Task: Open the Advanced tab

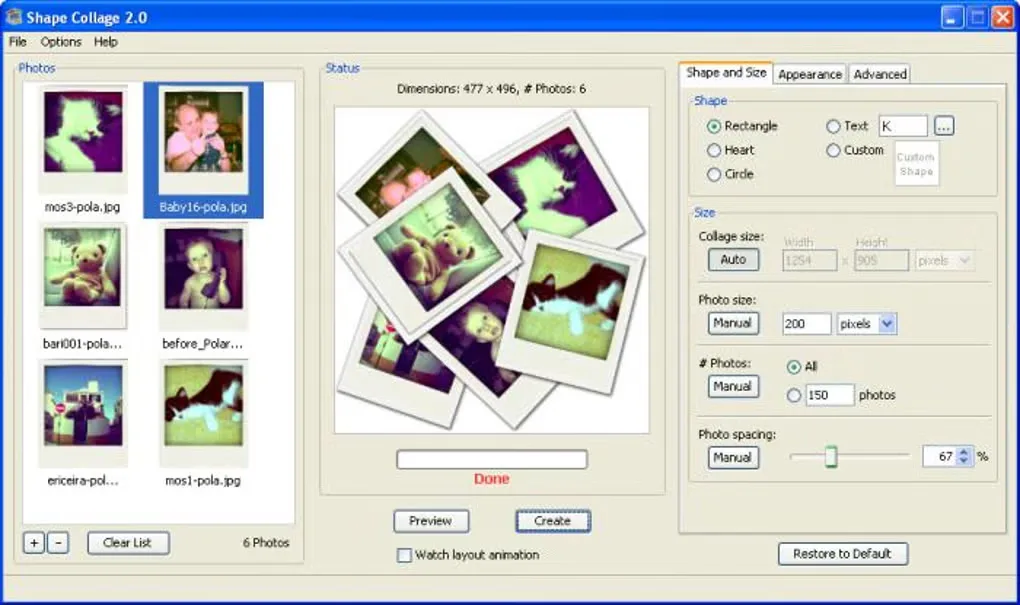Action: (879, 74)
